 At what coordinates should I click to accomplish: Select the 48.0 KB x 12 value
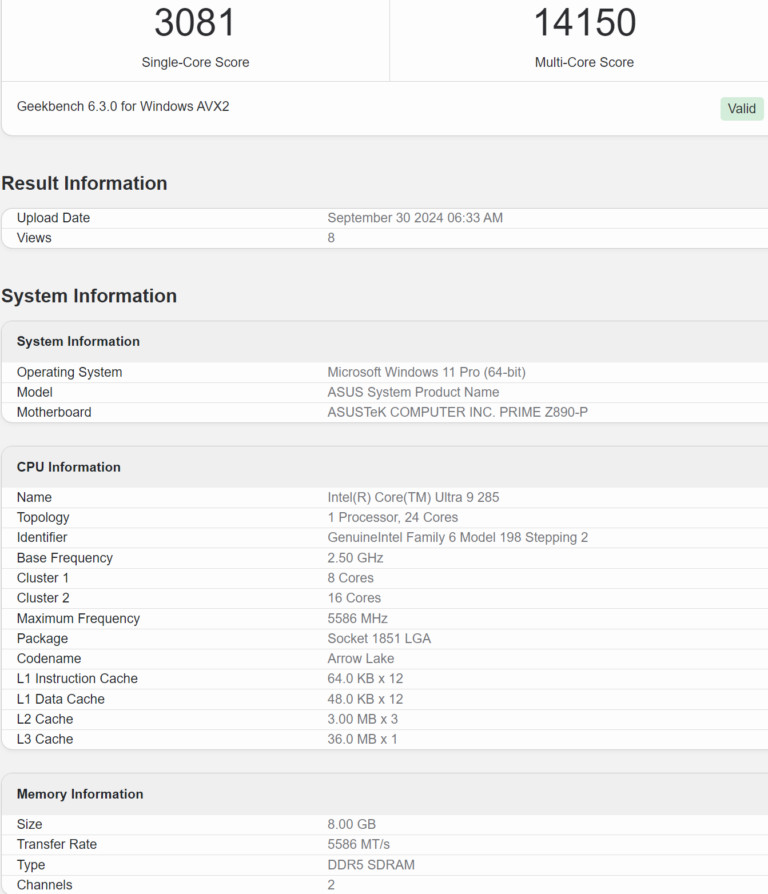click(x=365, y=699)
